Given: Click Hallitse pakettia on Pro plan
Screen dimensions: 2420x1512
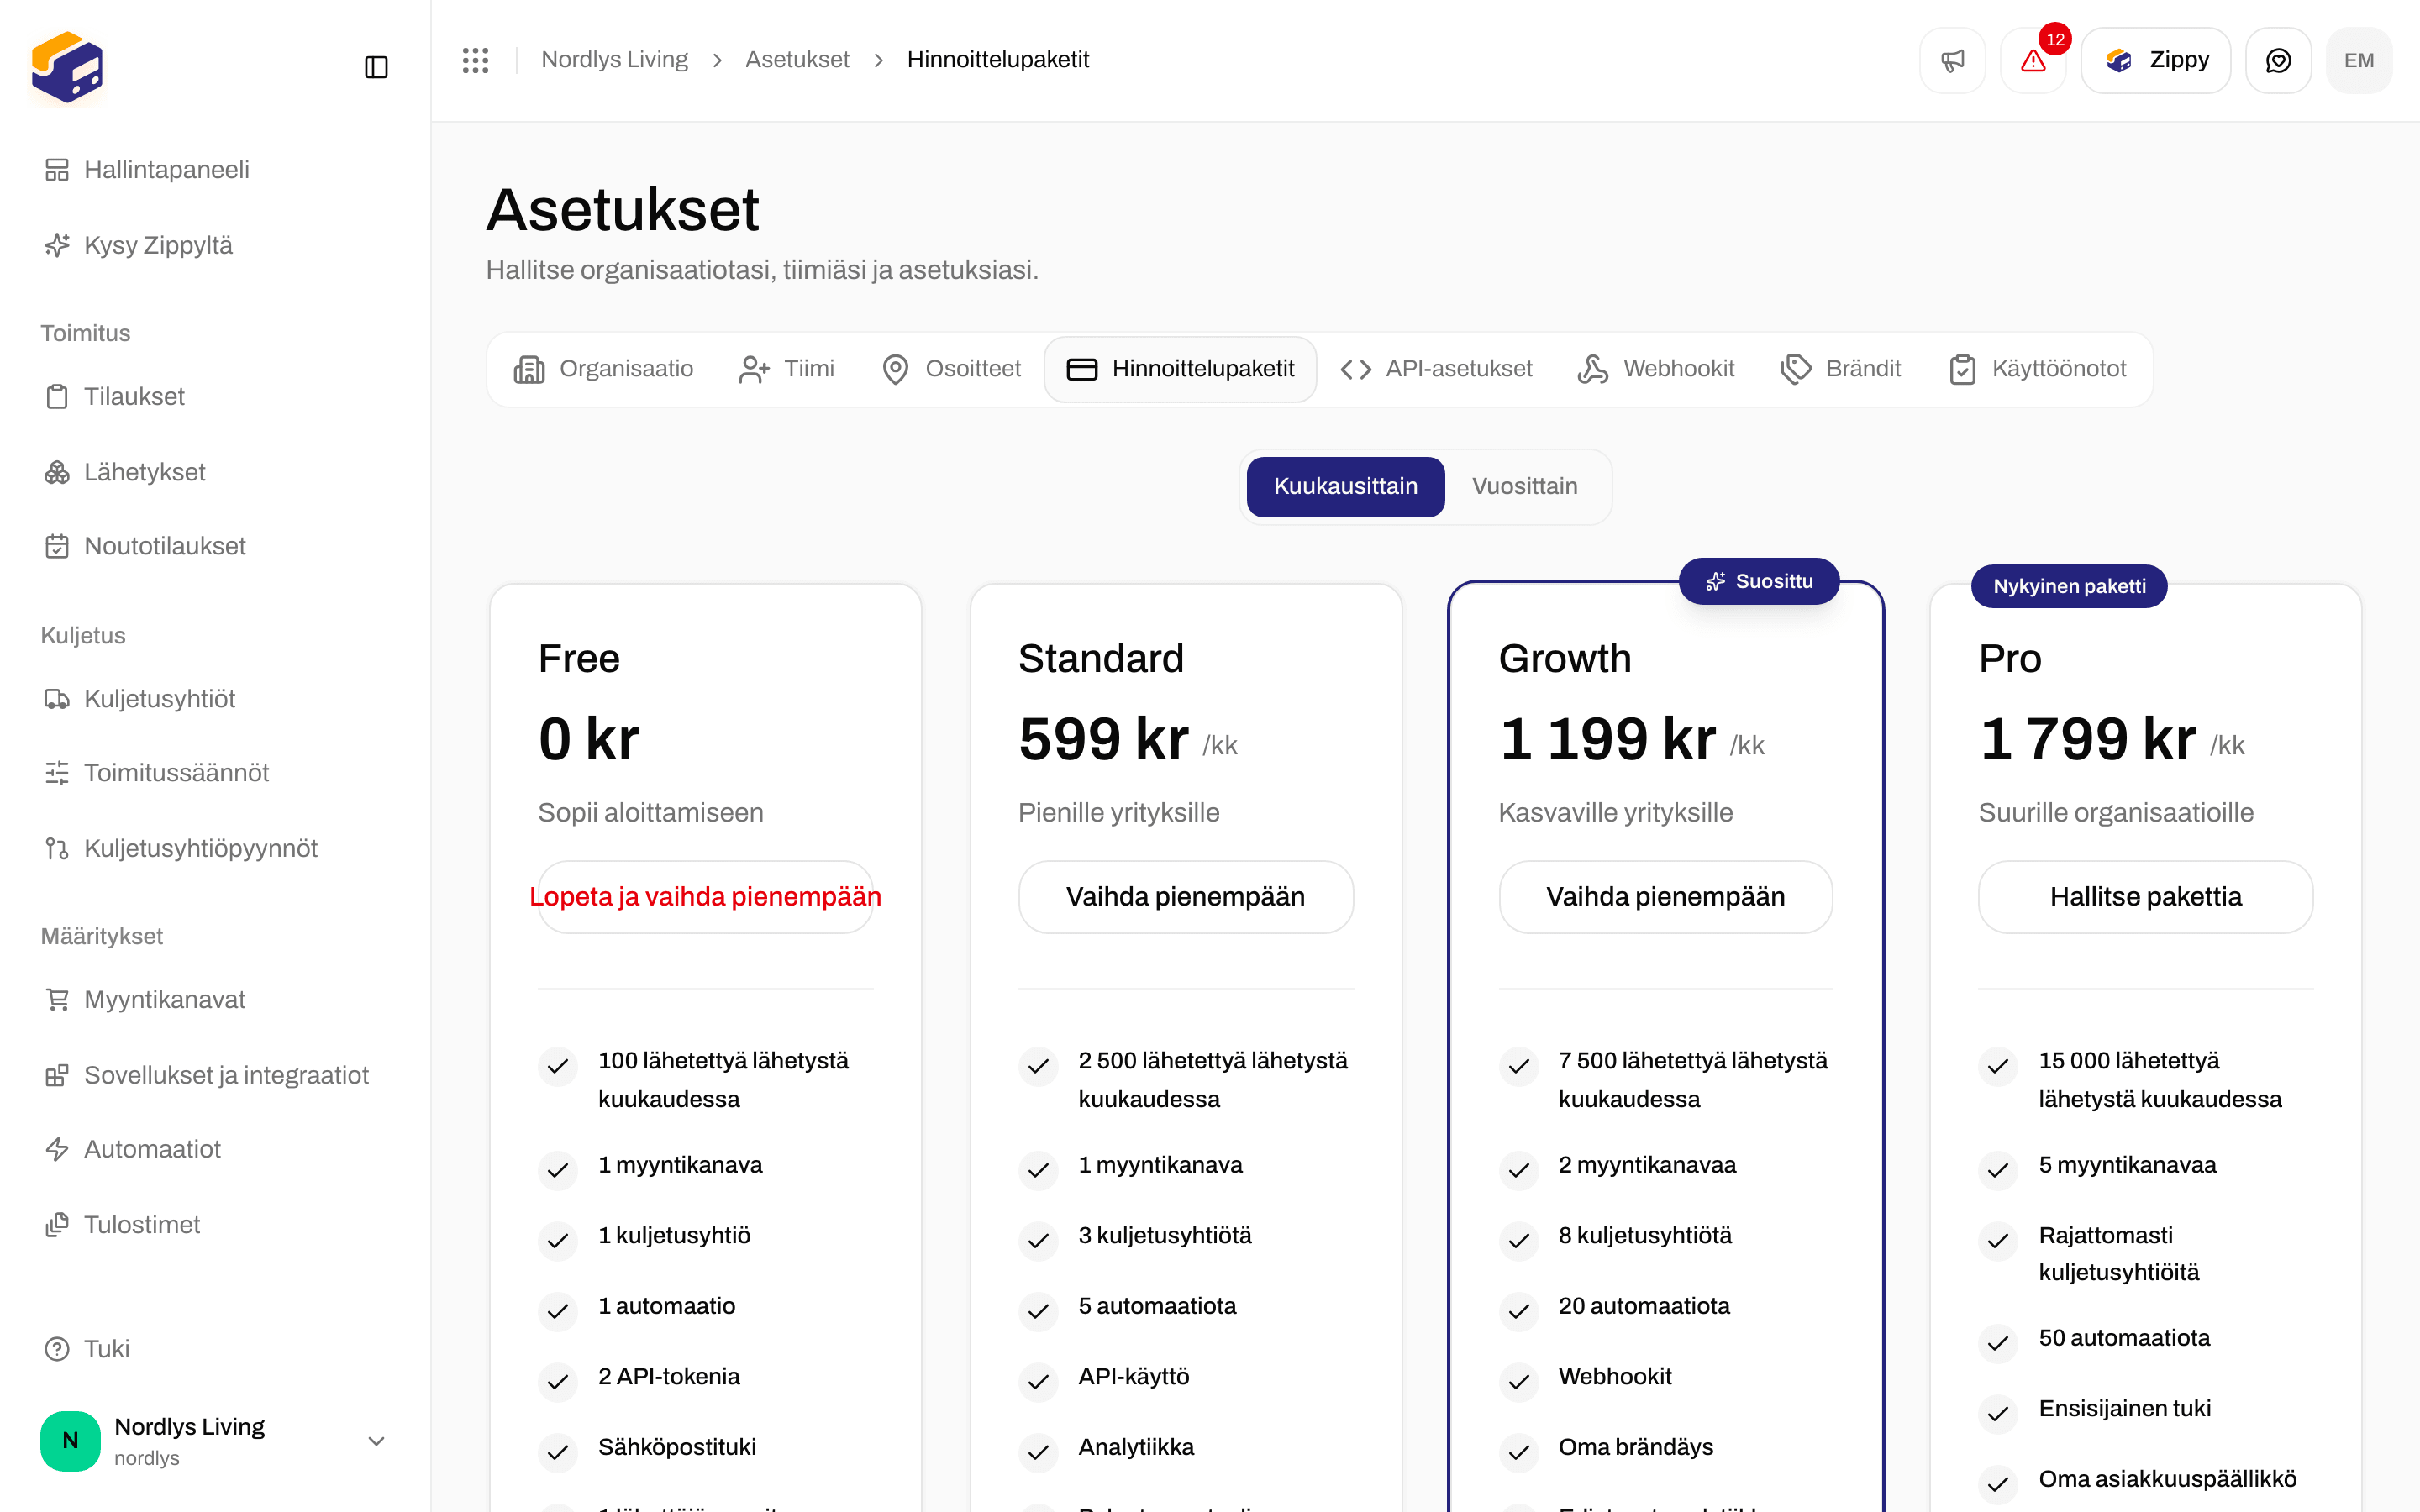Looking at the screenshot, I should [2145, 897].
